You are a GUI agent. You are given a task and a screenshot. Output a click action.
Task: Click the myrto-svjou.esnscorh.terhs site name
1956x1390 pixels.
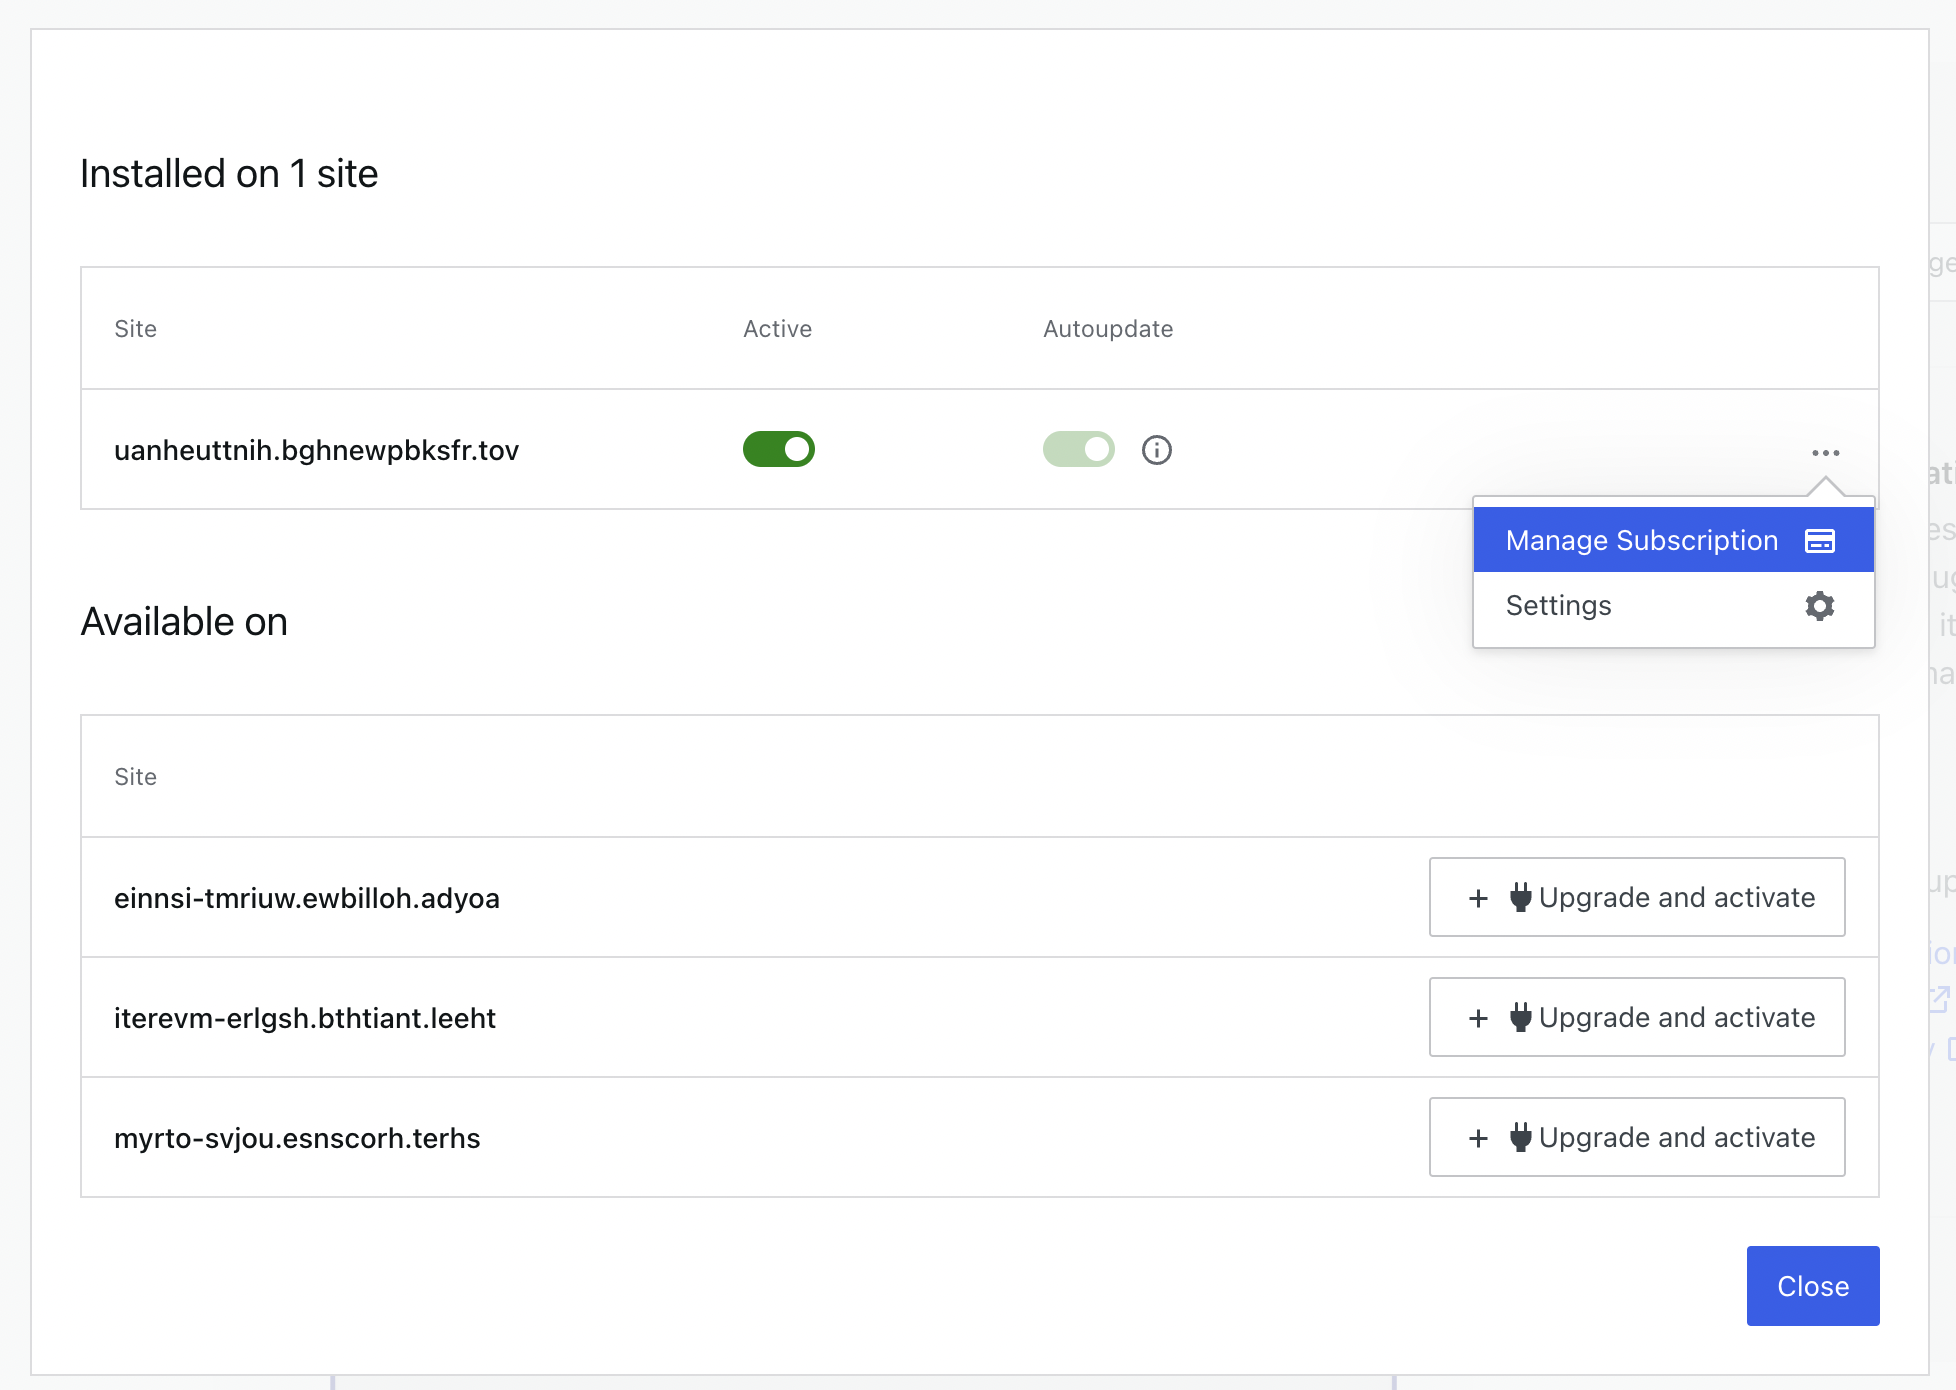[x=297, y=1139]
